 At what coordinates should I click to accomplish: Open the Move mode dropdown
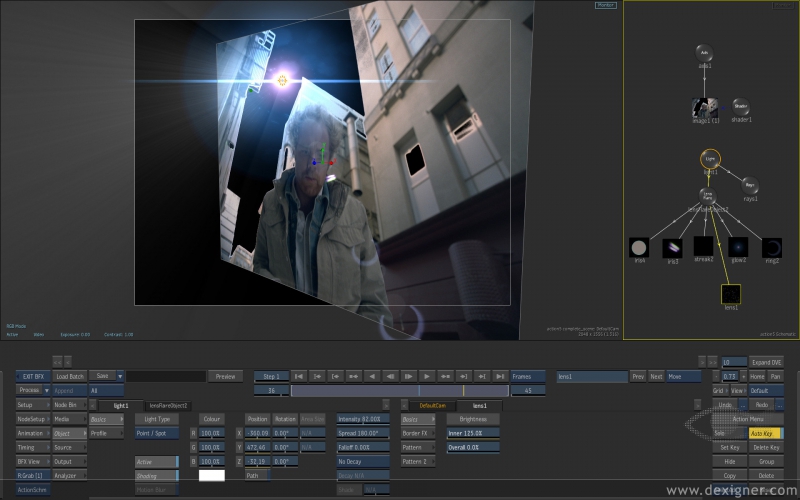coord(684,377)
